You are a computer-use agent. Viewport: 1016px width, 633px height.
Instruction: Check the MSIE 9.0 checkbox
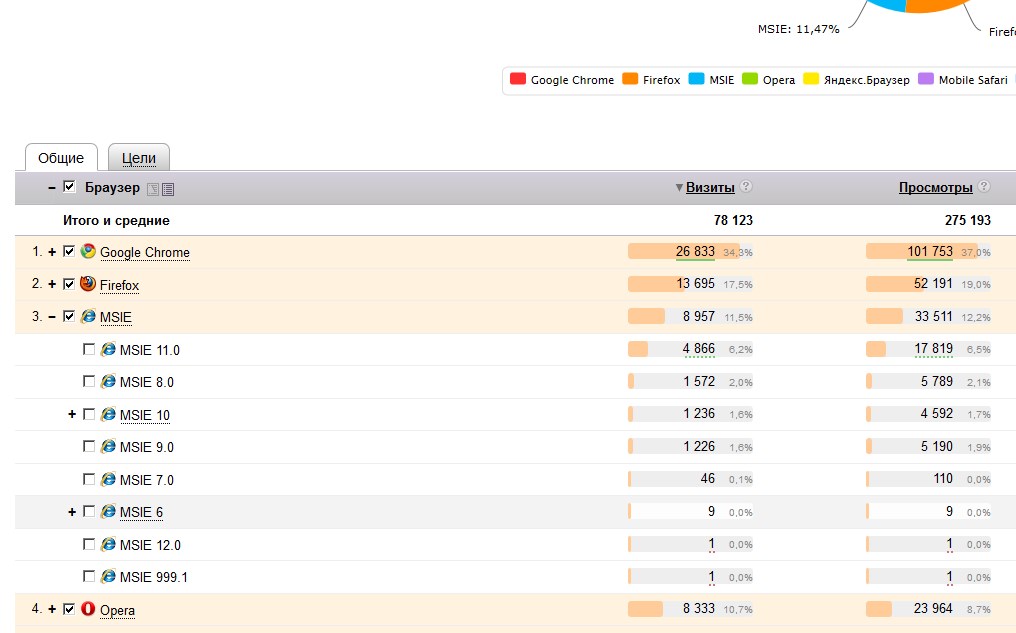(x=89, y=446)
